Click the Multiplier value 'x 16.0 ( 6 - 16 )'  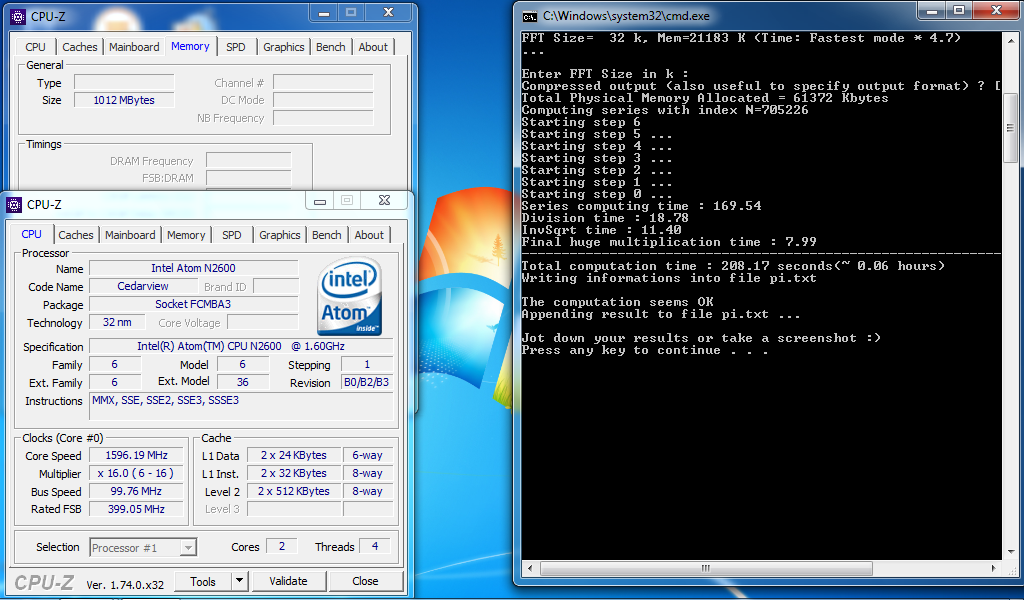[137, 473]
